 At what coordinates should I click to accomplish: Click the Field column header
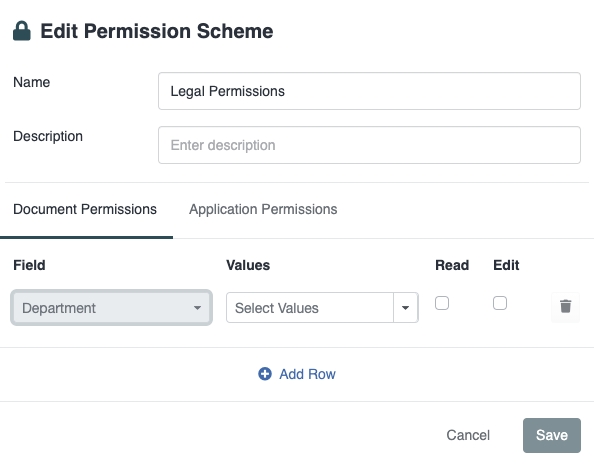tap(29, 265)
